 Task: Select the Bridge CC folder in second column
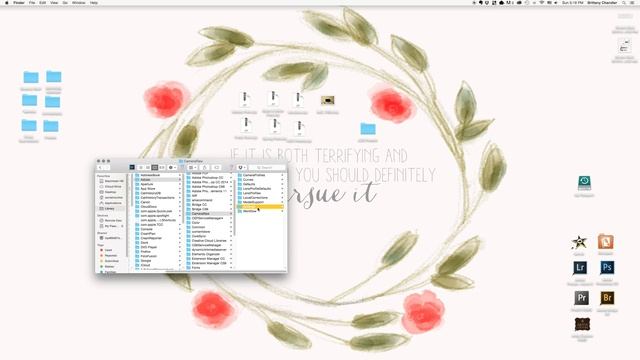coord(209,204)
